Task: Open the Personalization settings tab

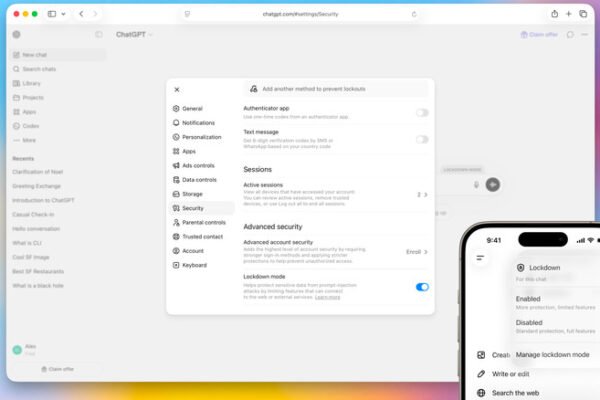Action: coord(197,137)
